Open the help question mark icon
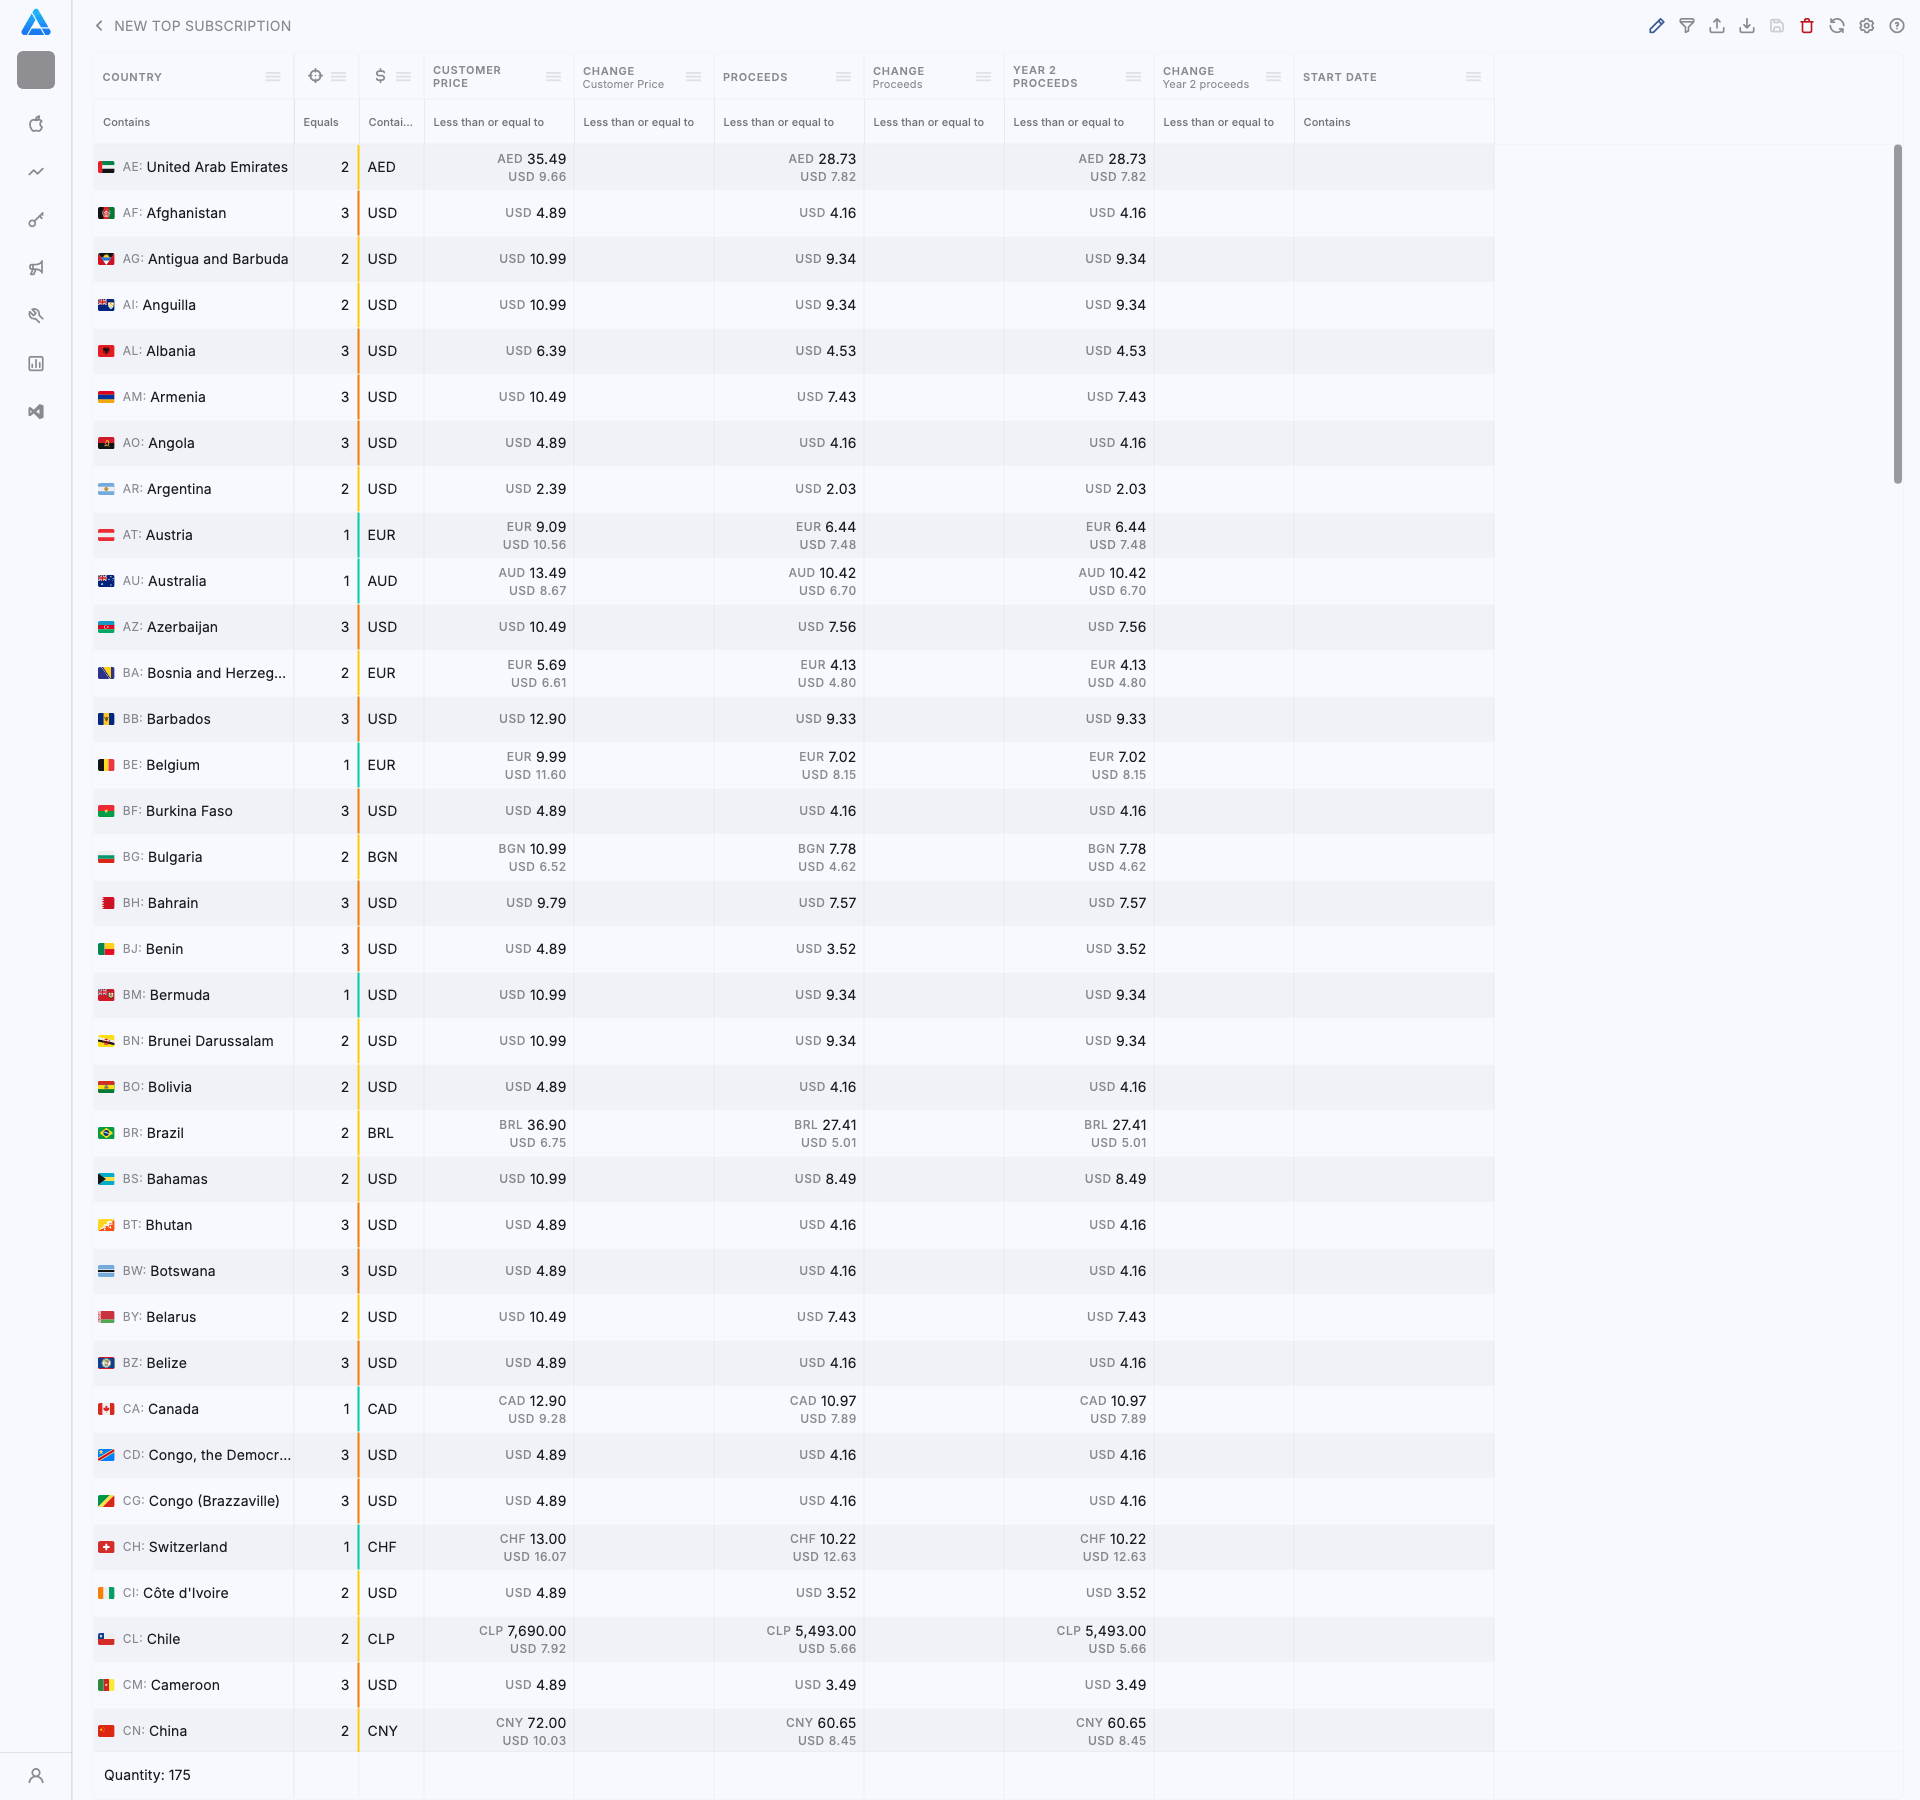The width and height of the screenshot is (1920, 1800). coord(1897,26)
